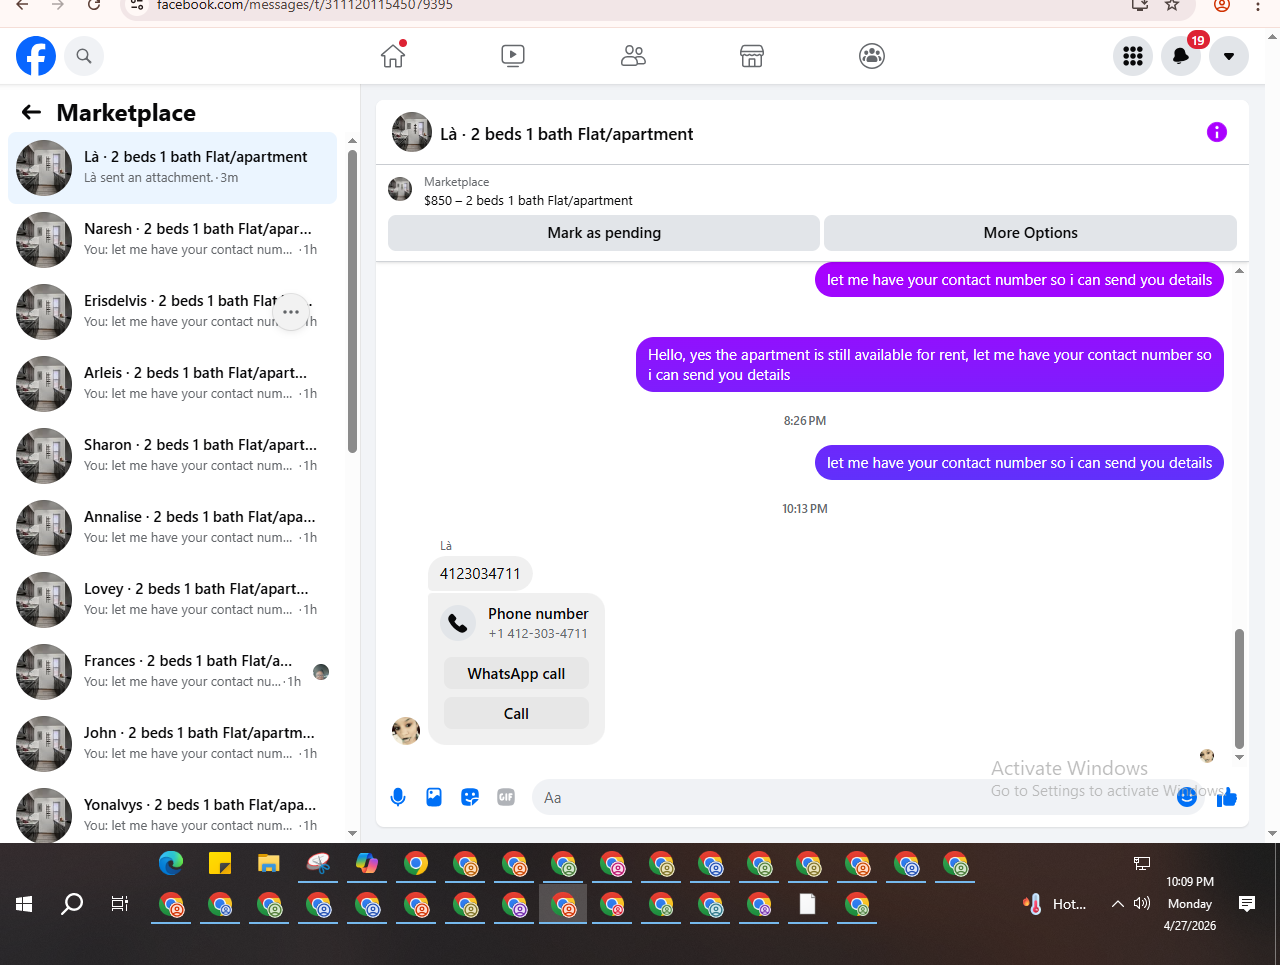Open the Facebook search icon
1280x965 pixels.
click(x=84, y=56)
